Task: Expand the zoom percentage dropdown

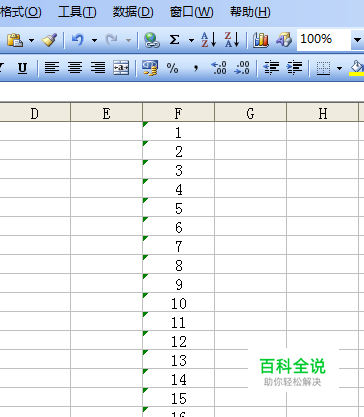Action: [357, 40]
